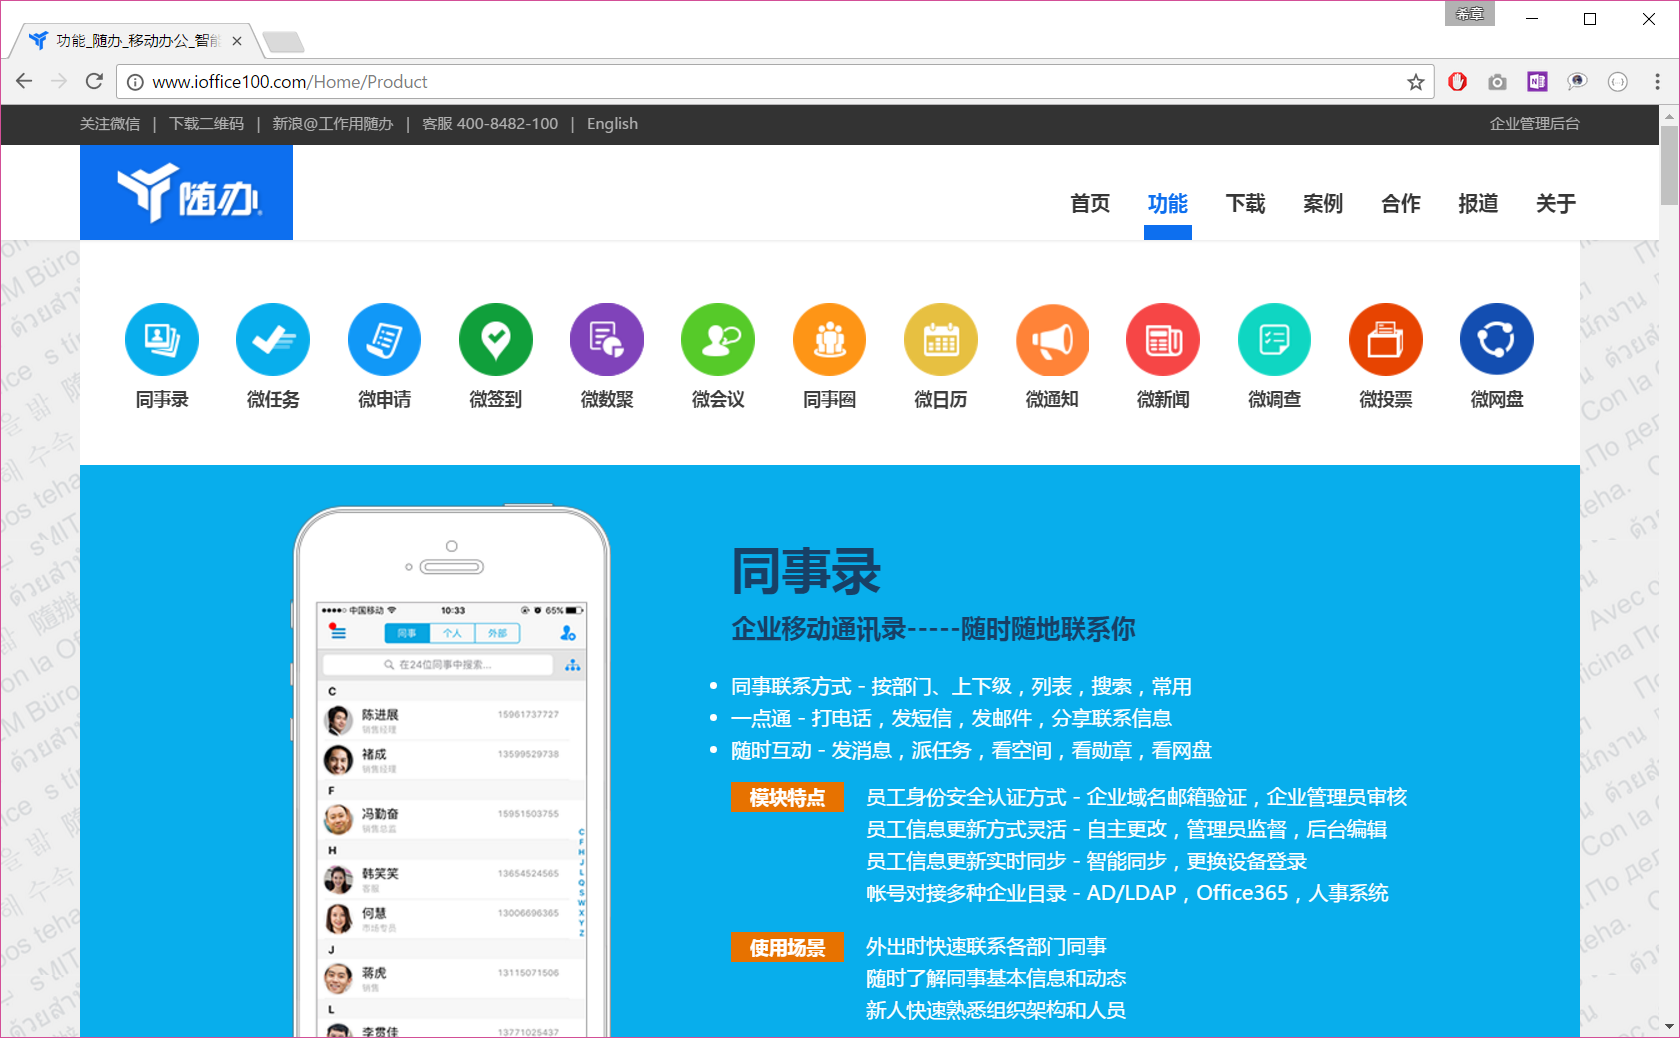Switch to the 案例 navigation item

click(1323, 204)
